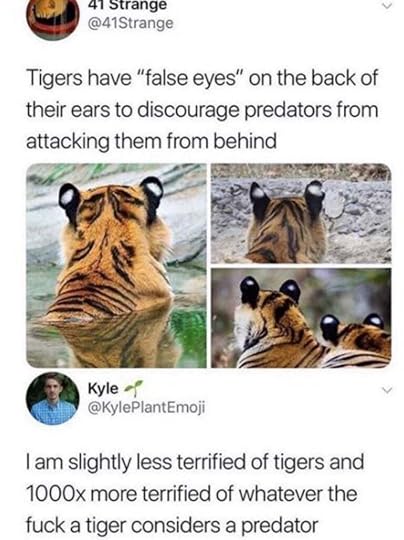Visit the @KylePlantEmoji handle link

(x=146, y=407)
